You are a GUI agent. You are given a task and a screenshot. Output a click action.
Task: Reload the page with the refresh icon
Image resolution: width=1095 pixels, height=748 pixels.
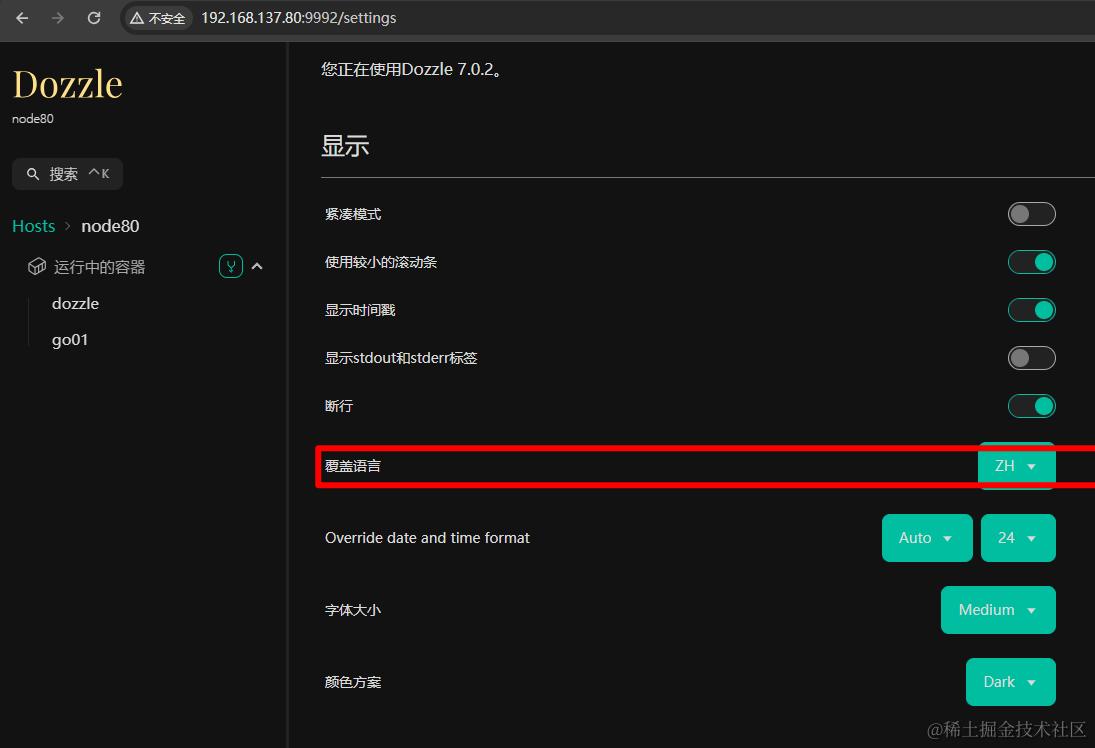coord(94,17)
